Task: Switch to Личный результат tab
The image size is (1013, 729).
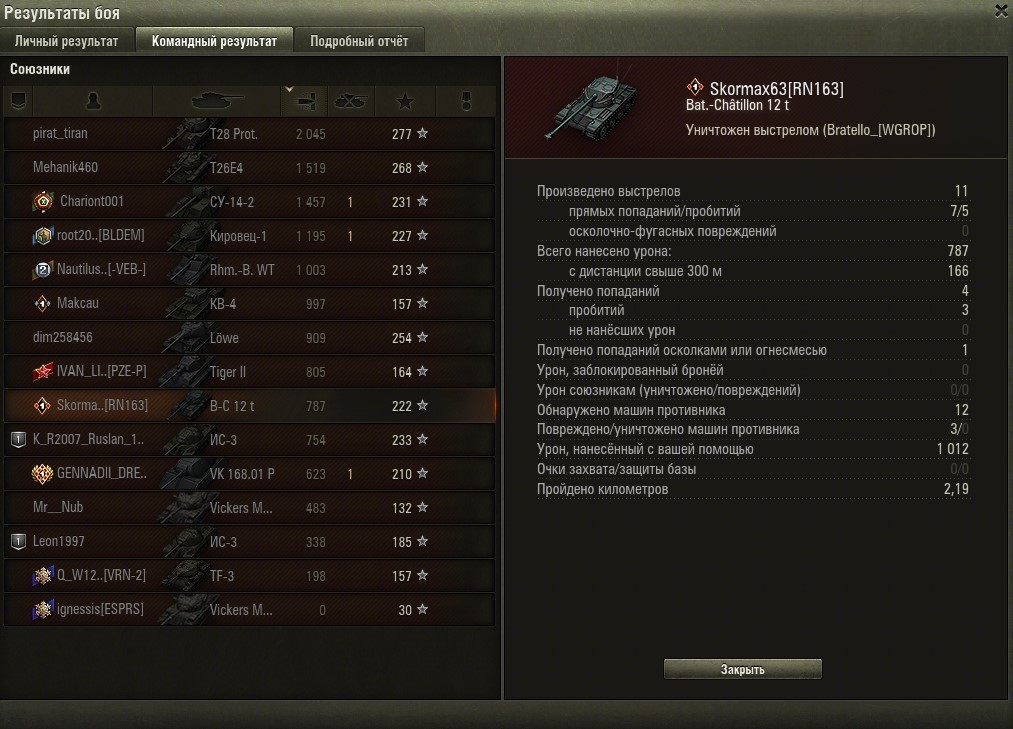Action: 67,41
